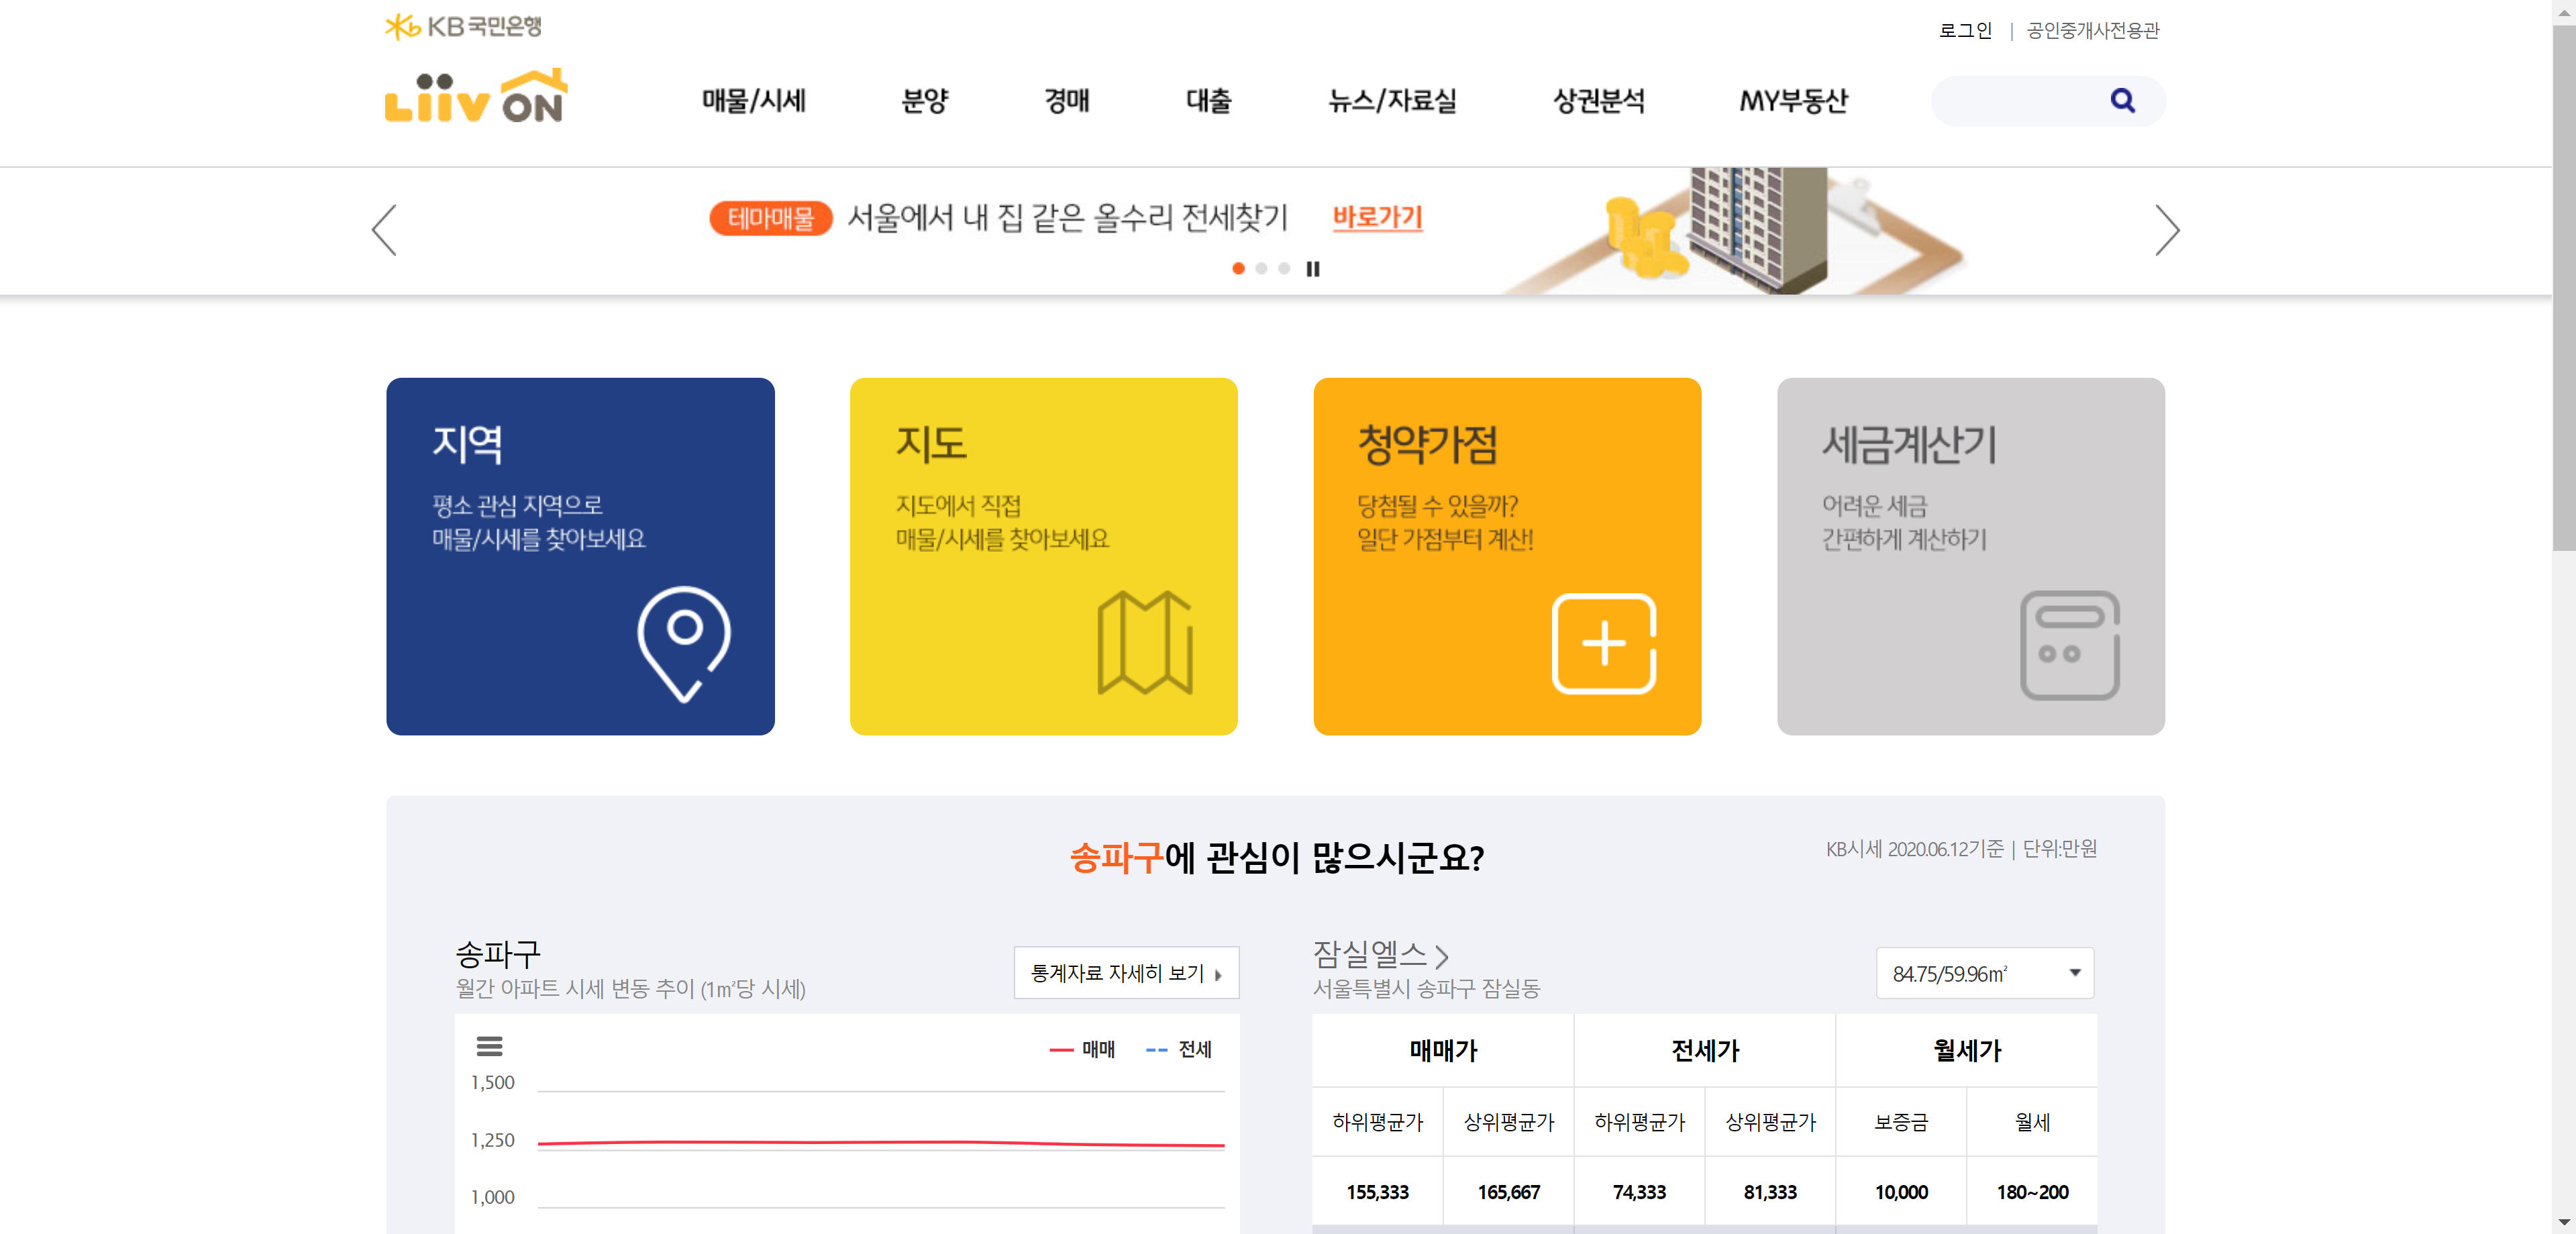Show previous banner with left arrow
The image size is (2576, 1234).
(385, 230)
